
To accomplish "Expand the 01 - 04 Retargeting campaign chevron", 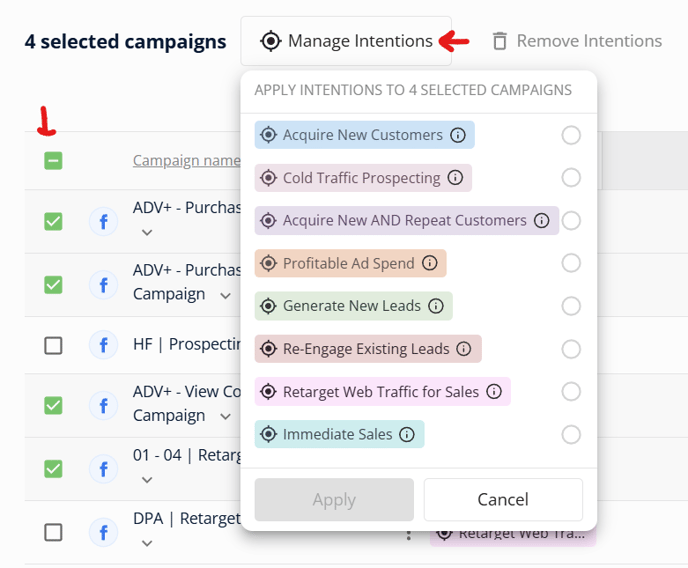I will [x=147, y=480].
